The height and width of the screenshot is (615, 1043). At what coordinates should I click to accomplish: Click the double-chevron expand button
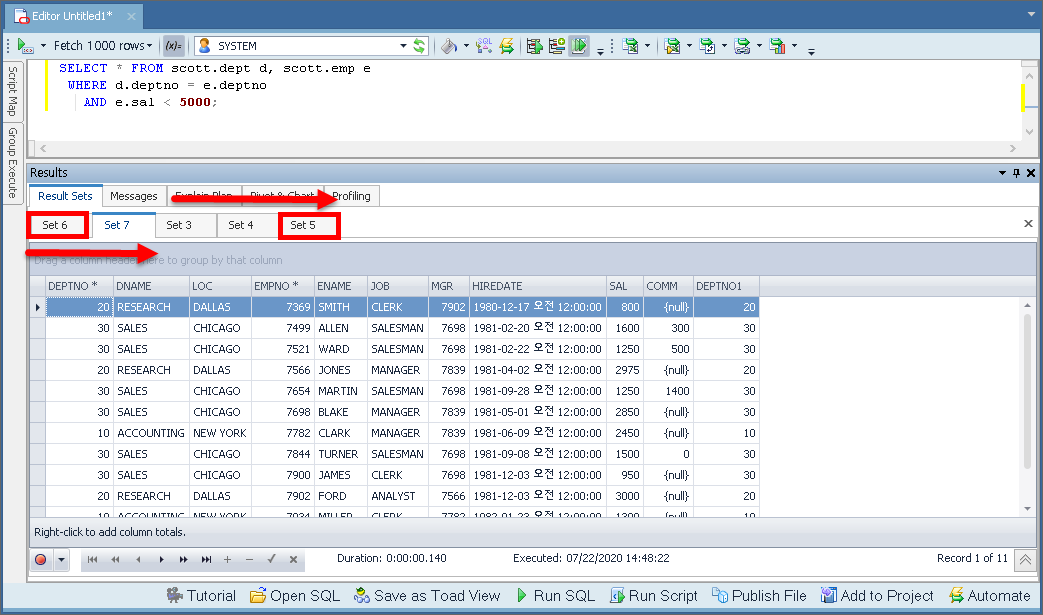(1025, 560)
